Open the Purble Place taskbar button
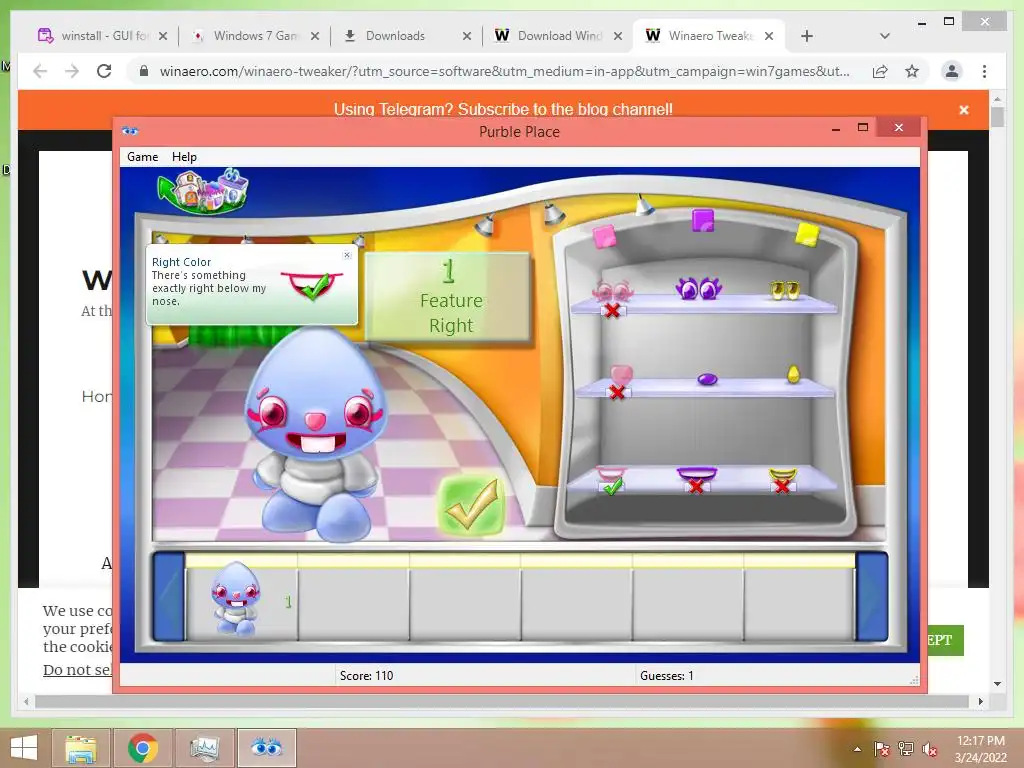1024x768 pixels. 266,748
